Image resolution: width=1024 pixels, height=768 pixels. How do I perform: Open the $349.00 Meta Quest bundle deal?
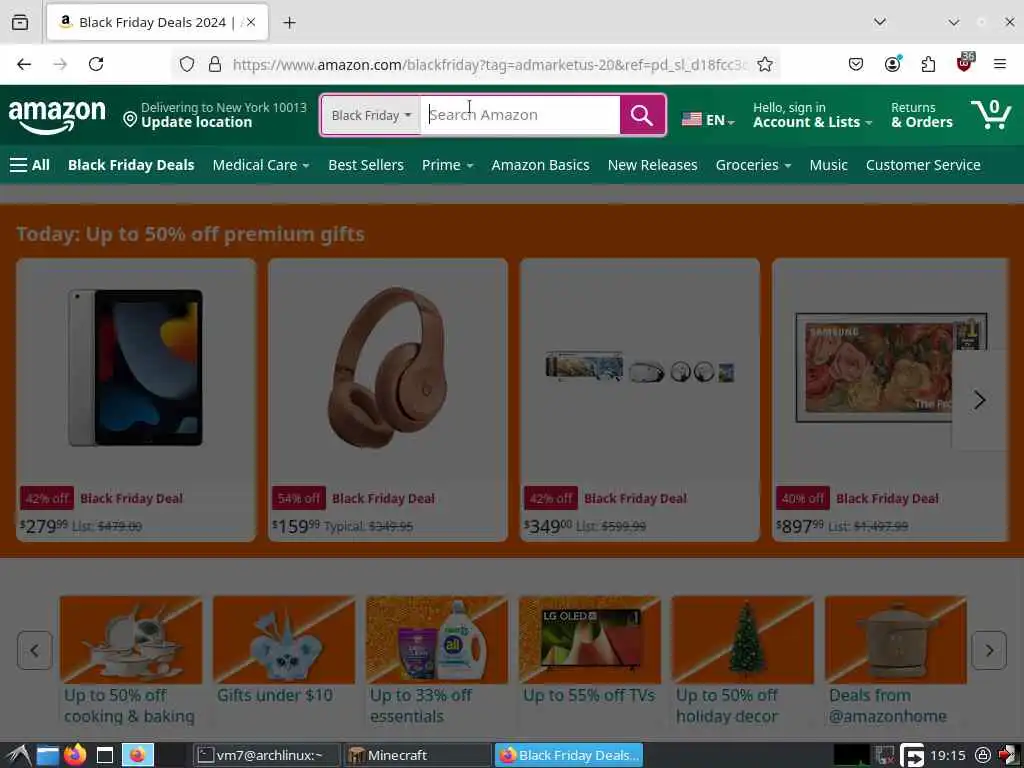[x=639, y=400]
